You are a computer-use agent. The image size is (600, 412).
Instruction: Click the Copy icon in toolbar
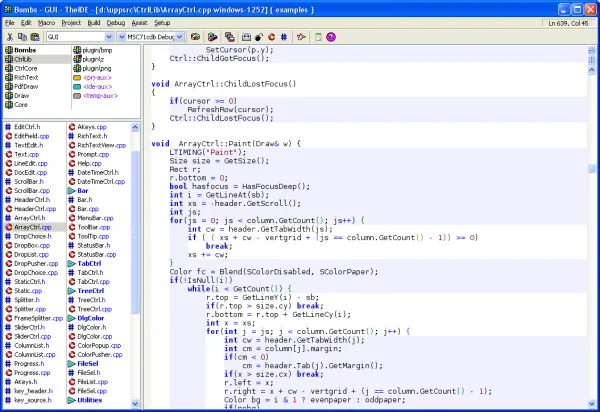(23, 37)
